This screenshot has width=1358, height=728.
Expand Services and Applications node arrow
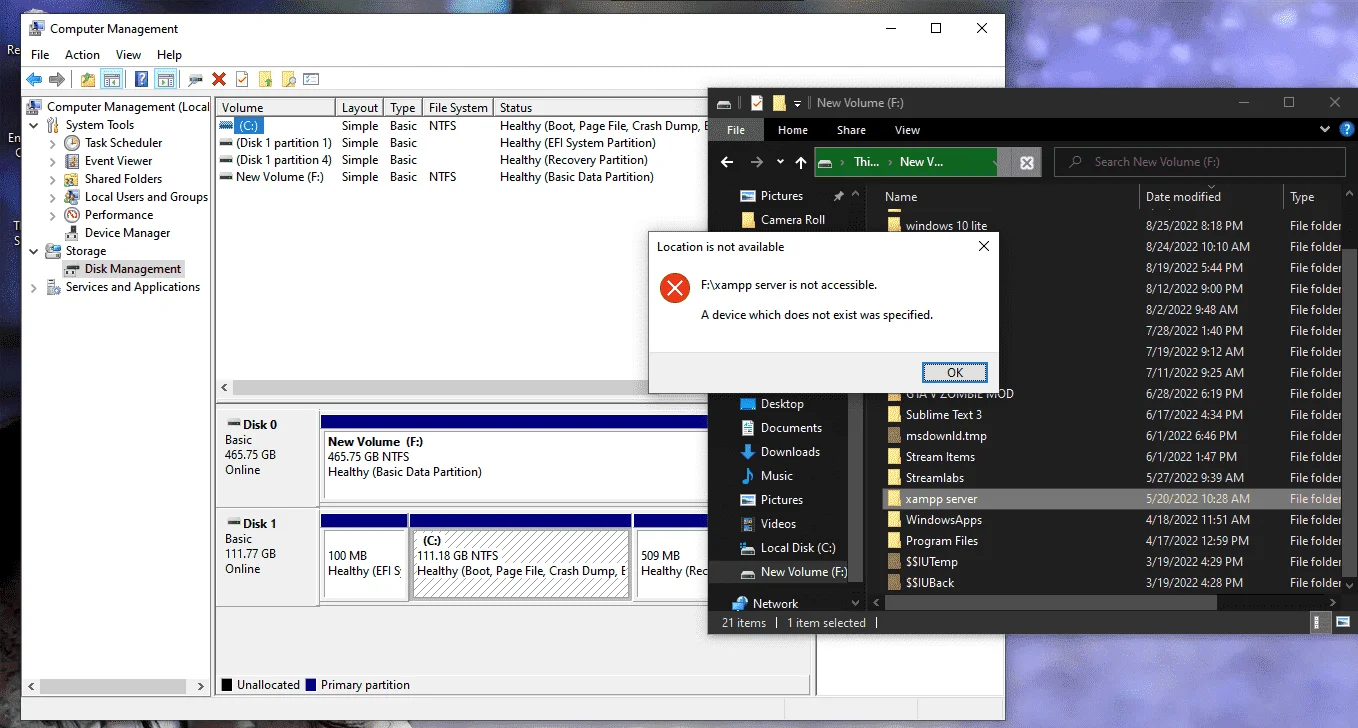pyautogui.click(x=35, y=287)
